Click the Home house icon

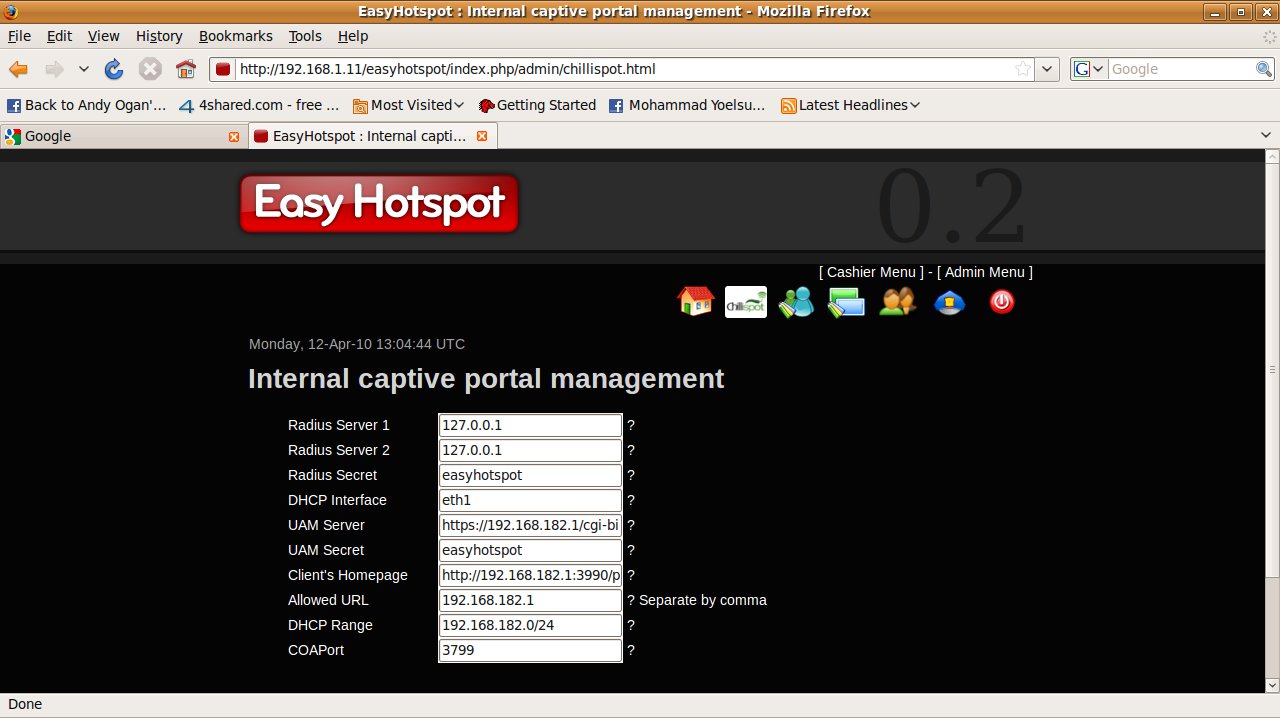[x=696, y=301]
